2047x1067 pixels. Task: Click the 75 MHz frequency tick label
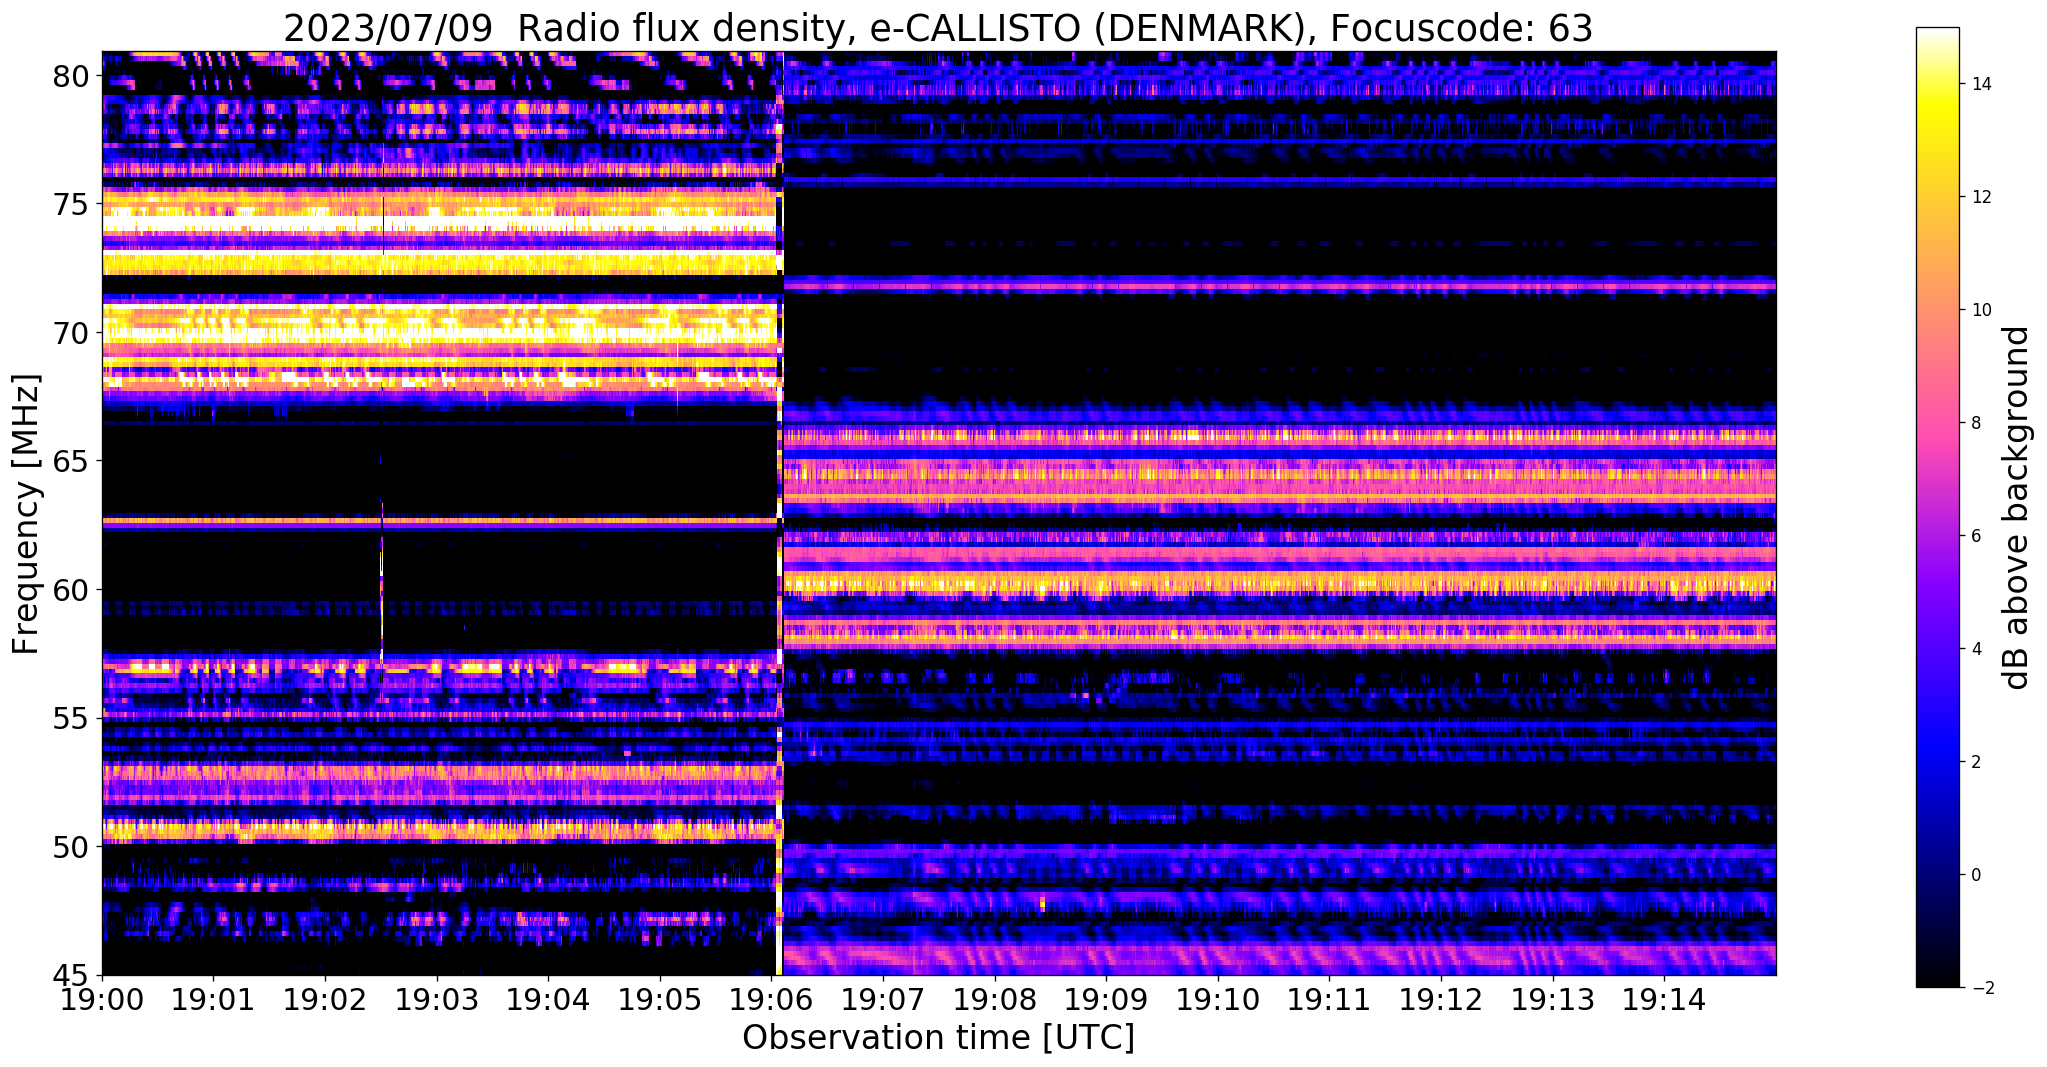click(73, 204)
